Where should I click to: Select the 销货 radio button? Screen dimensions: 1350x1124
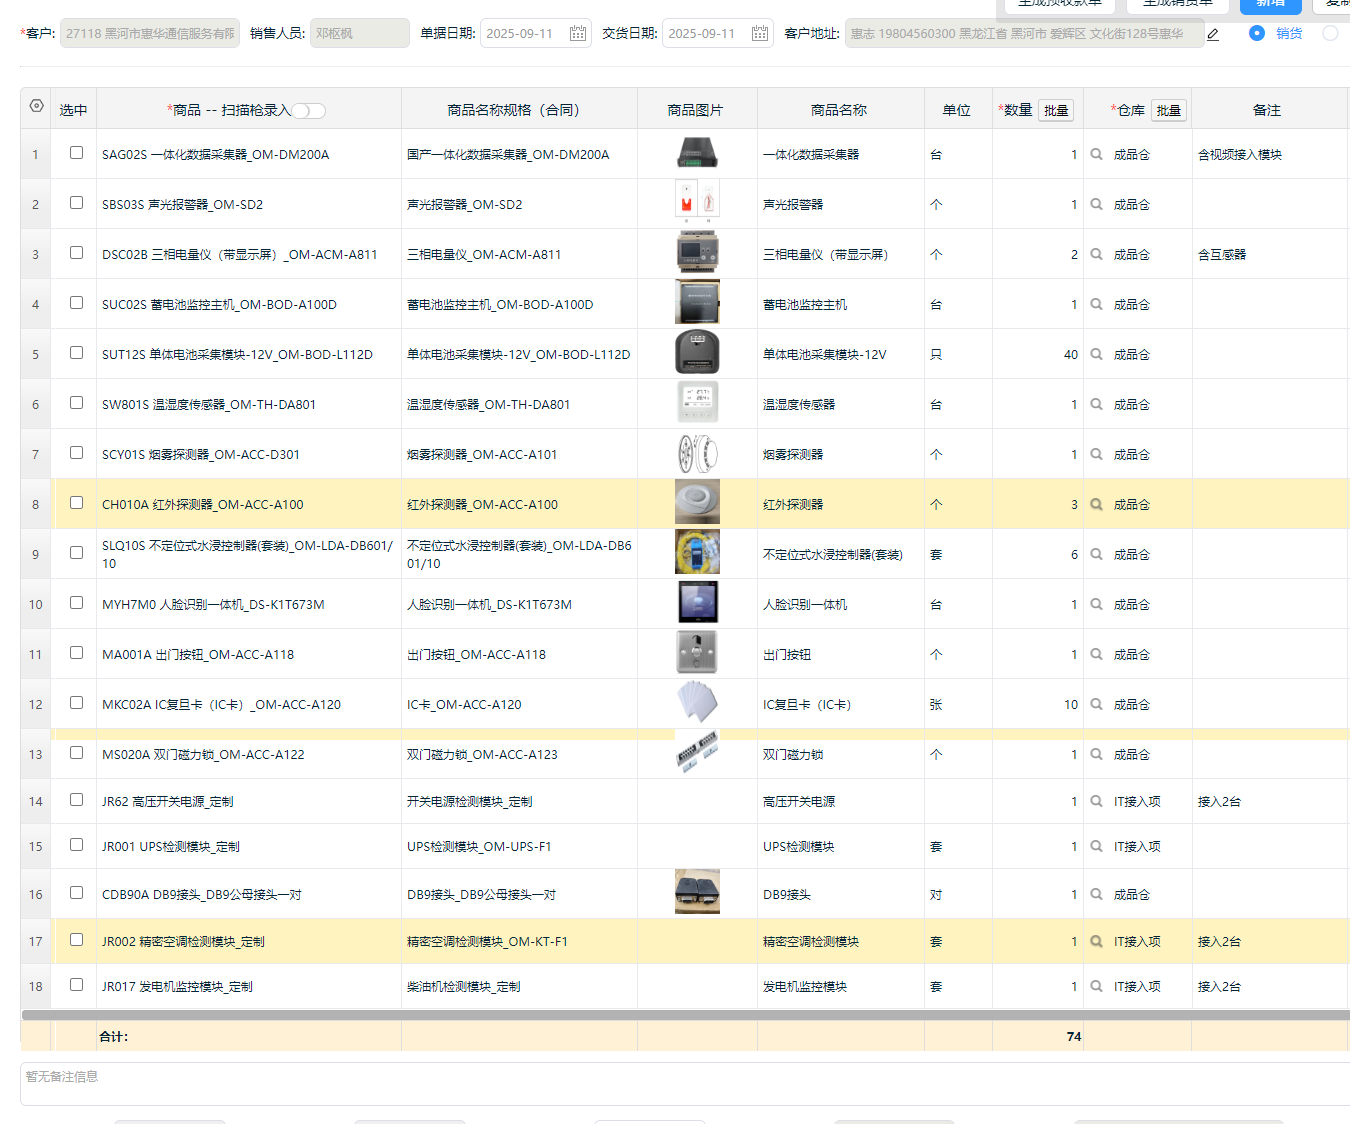1257,33
